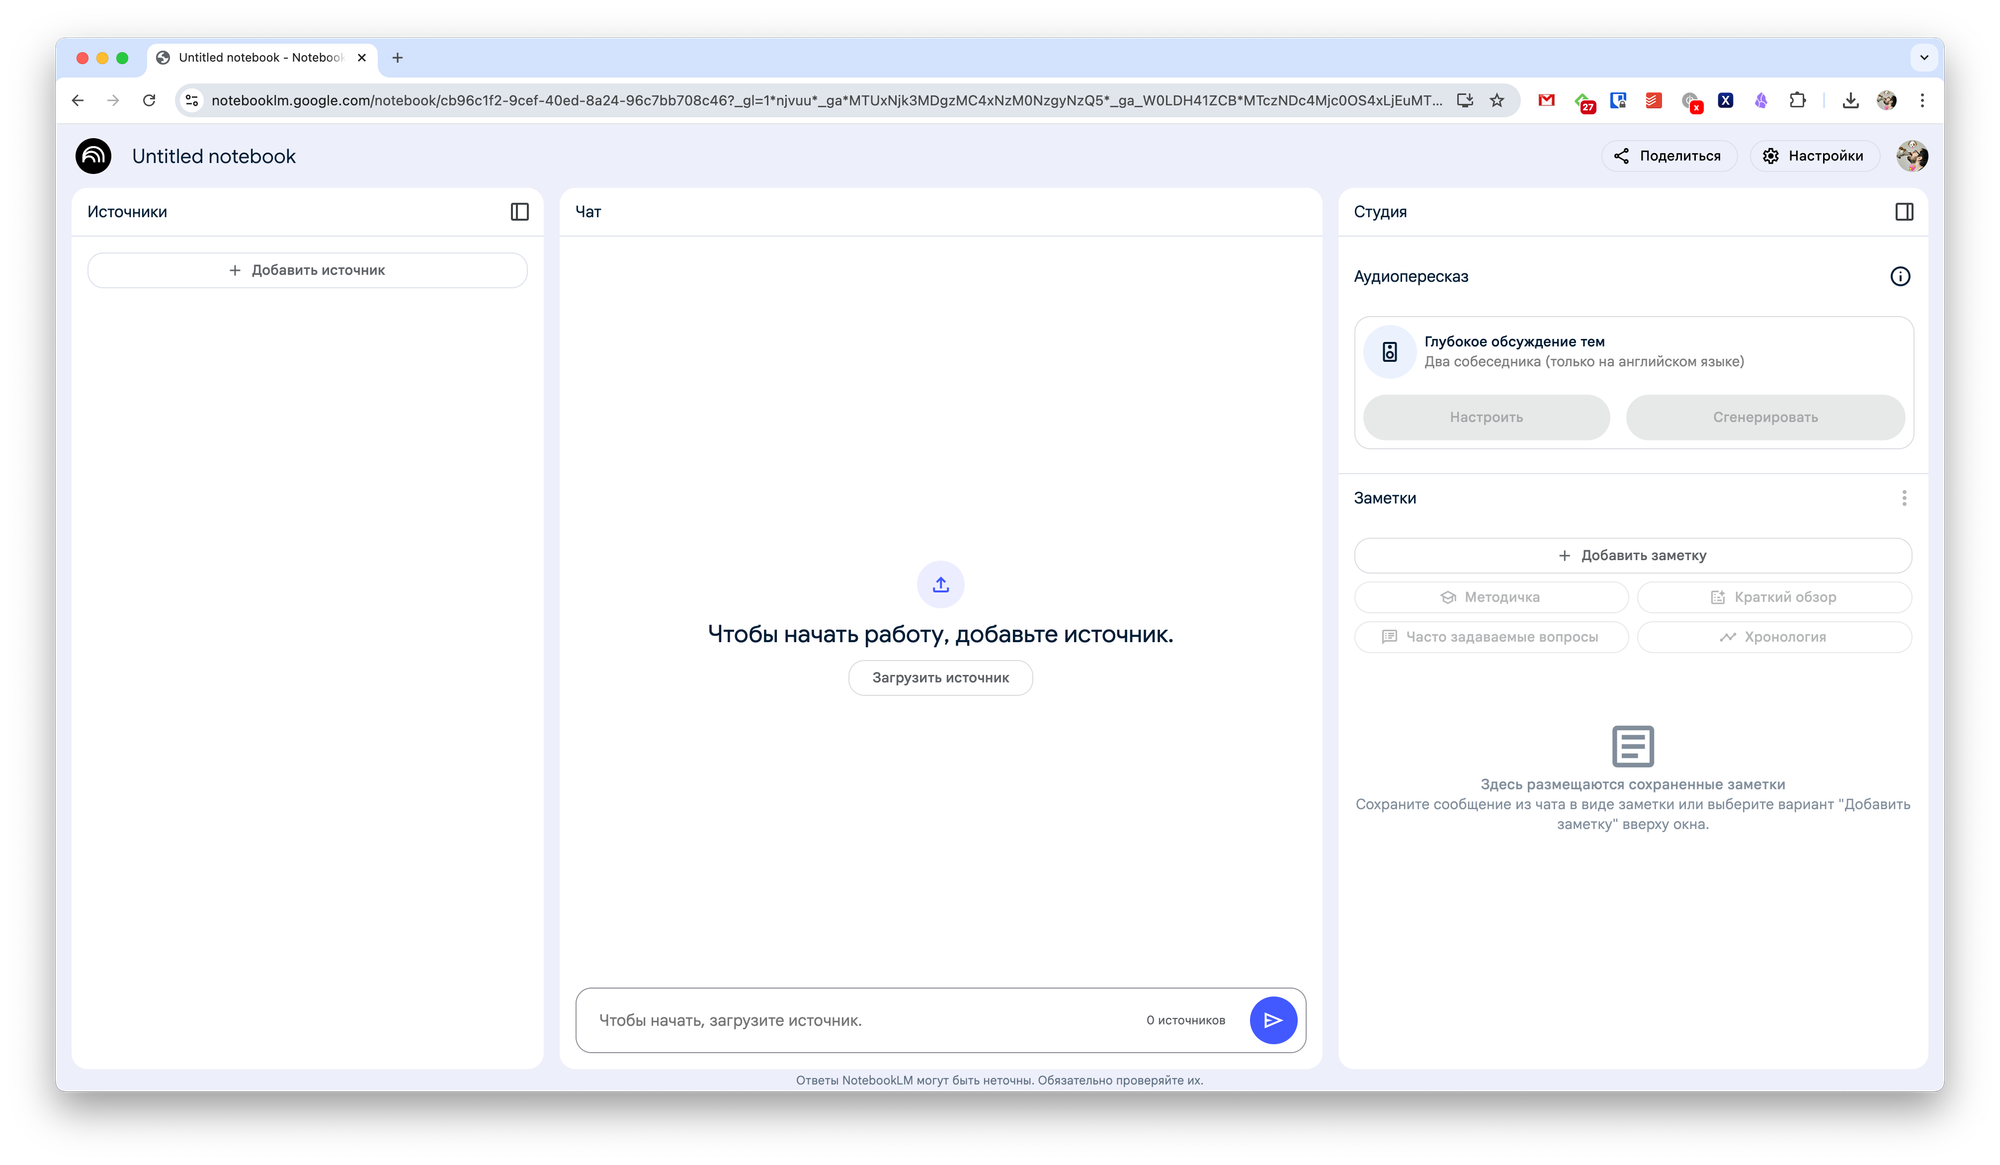Screen dimensions: 2000x1165
Task: Select the Untitled notebook browser tab
Action: (x=260, y=58)
